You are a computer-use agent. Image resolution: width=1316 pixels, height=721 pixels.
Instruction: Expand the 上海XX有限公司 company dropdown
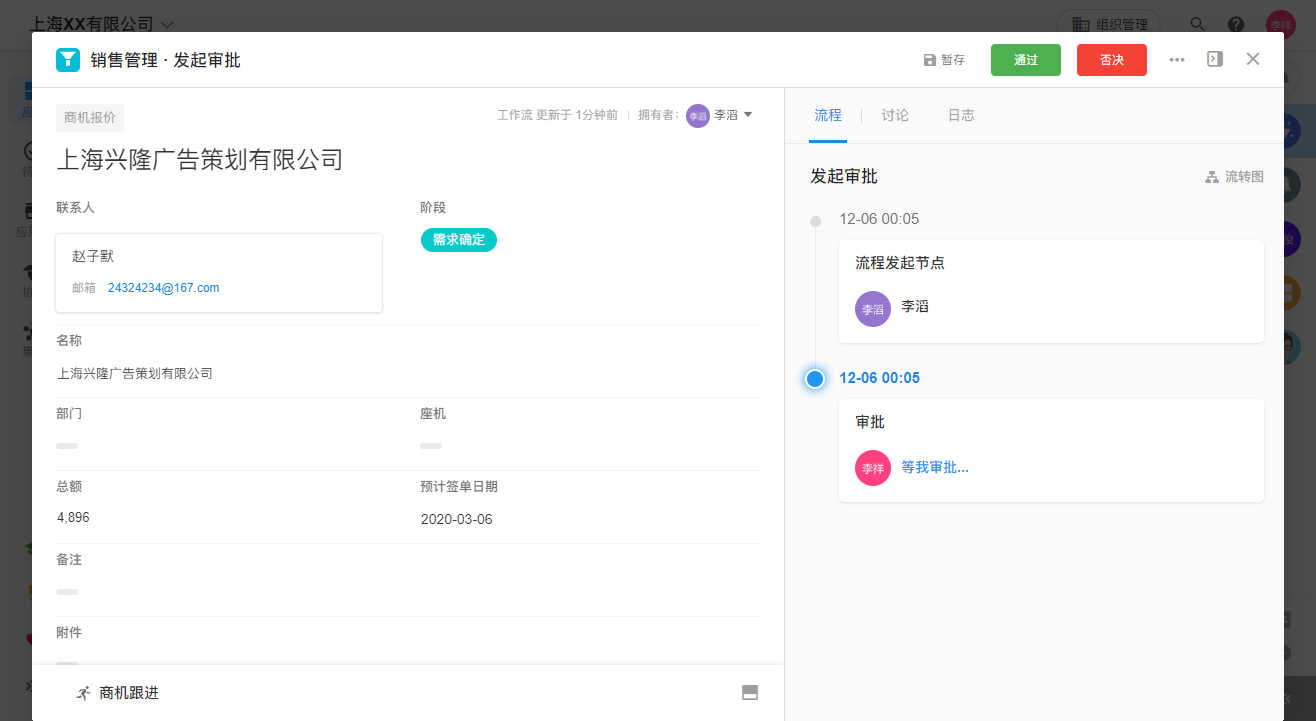point(167,24)
